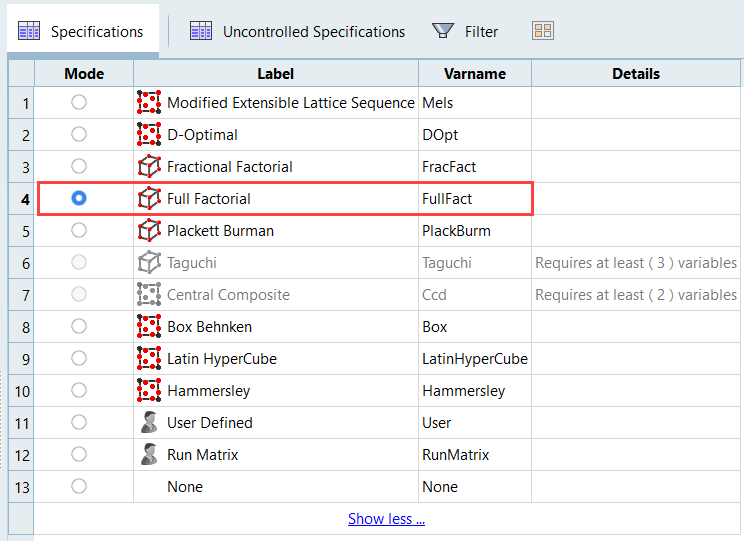Select the D-Optimal radio button
This screenshot has height=541, width=744.
point(79,134)
